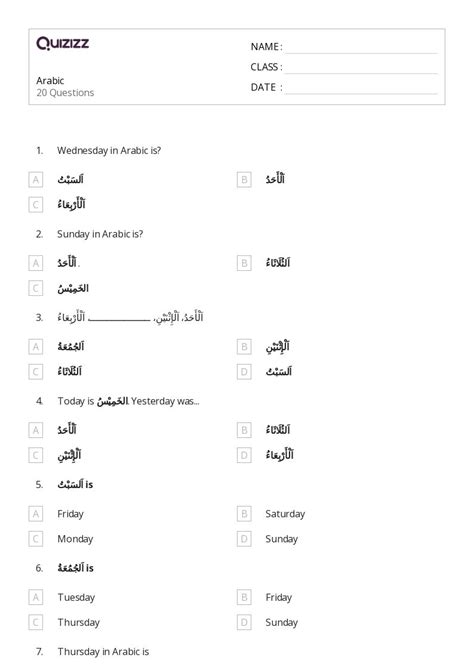Tick box D for question 4

click(x=244, y=455)
